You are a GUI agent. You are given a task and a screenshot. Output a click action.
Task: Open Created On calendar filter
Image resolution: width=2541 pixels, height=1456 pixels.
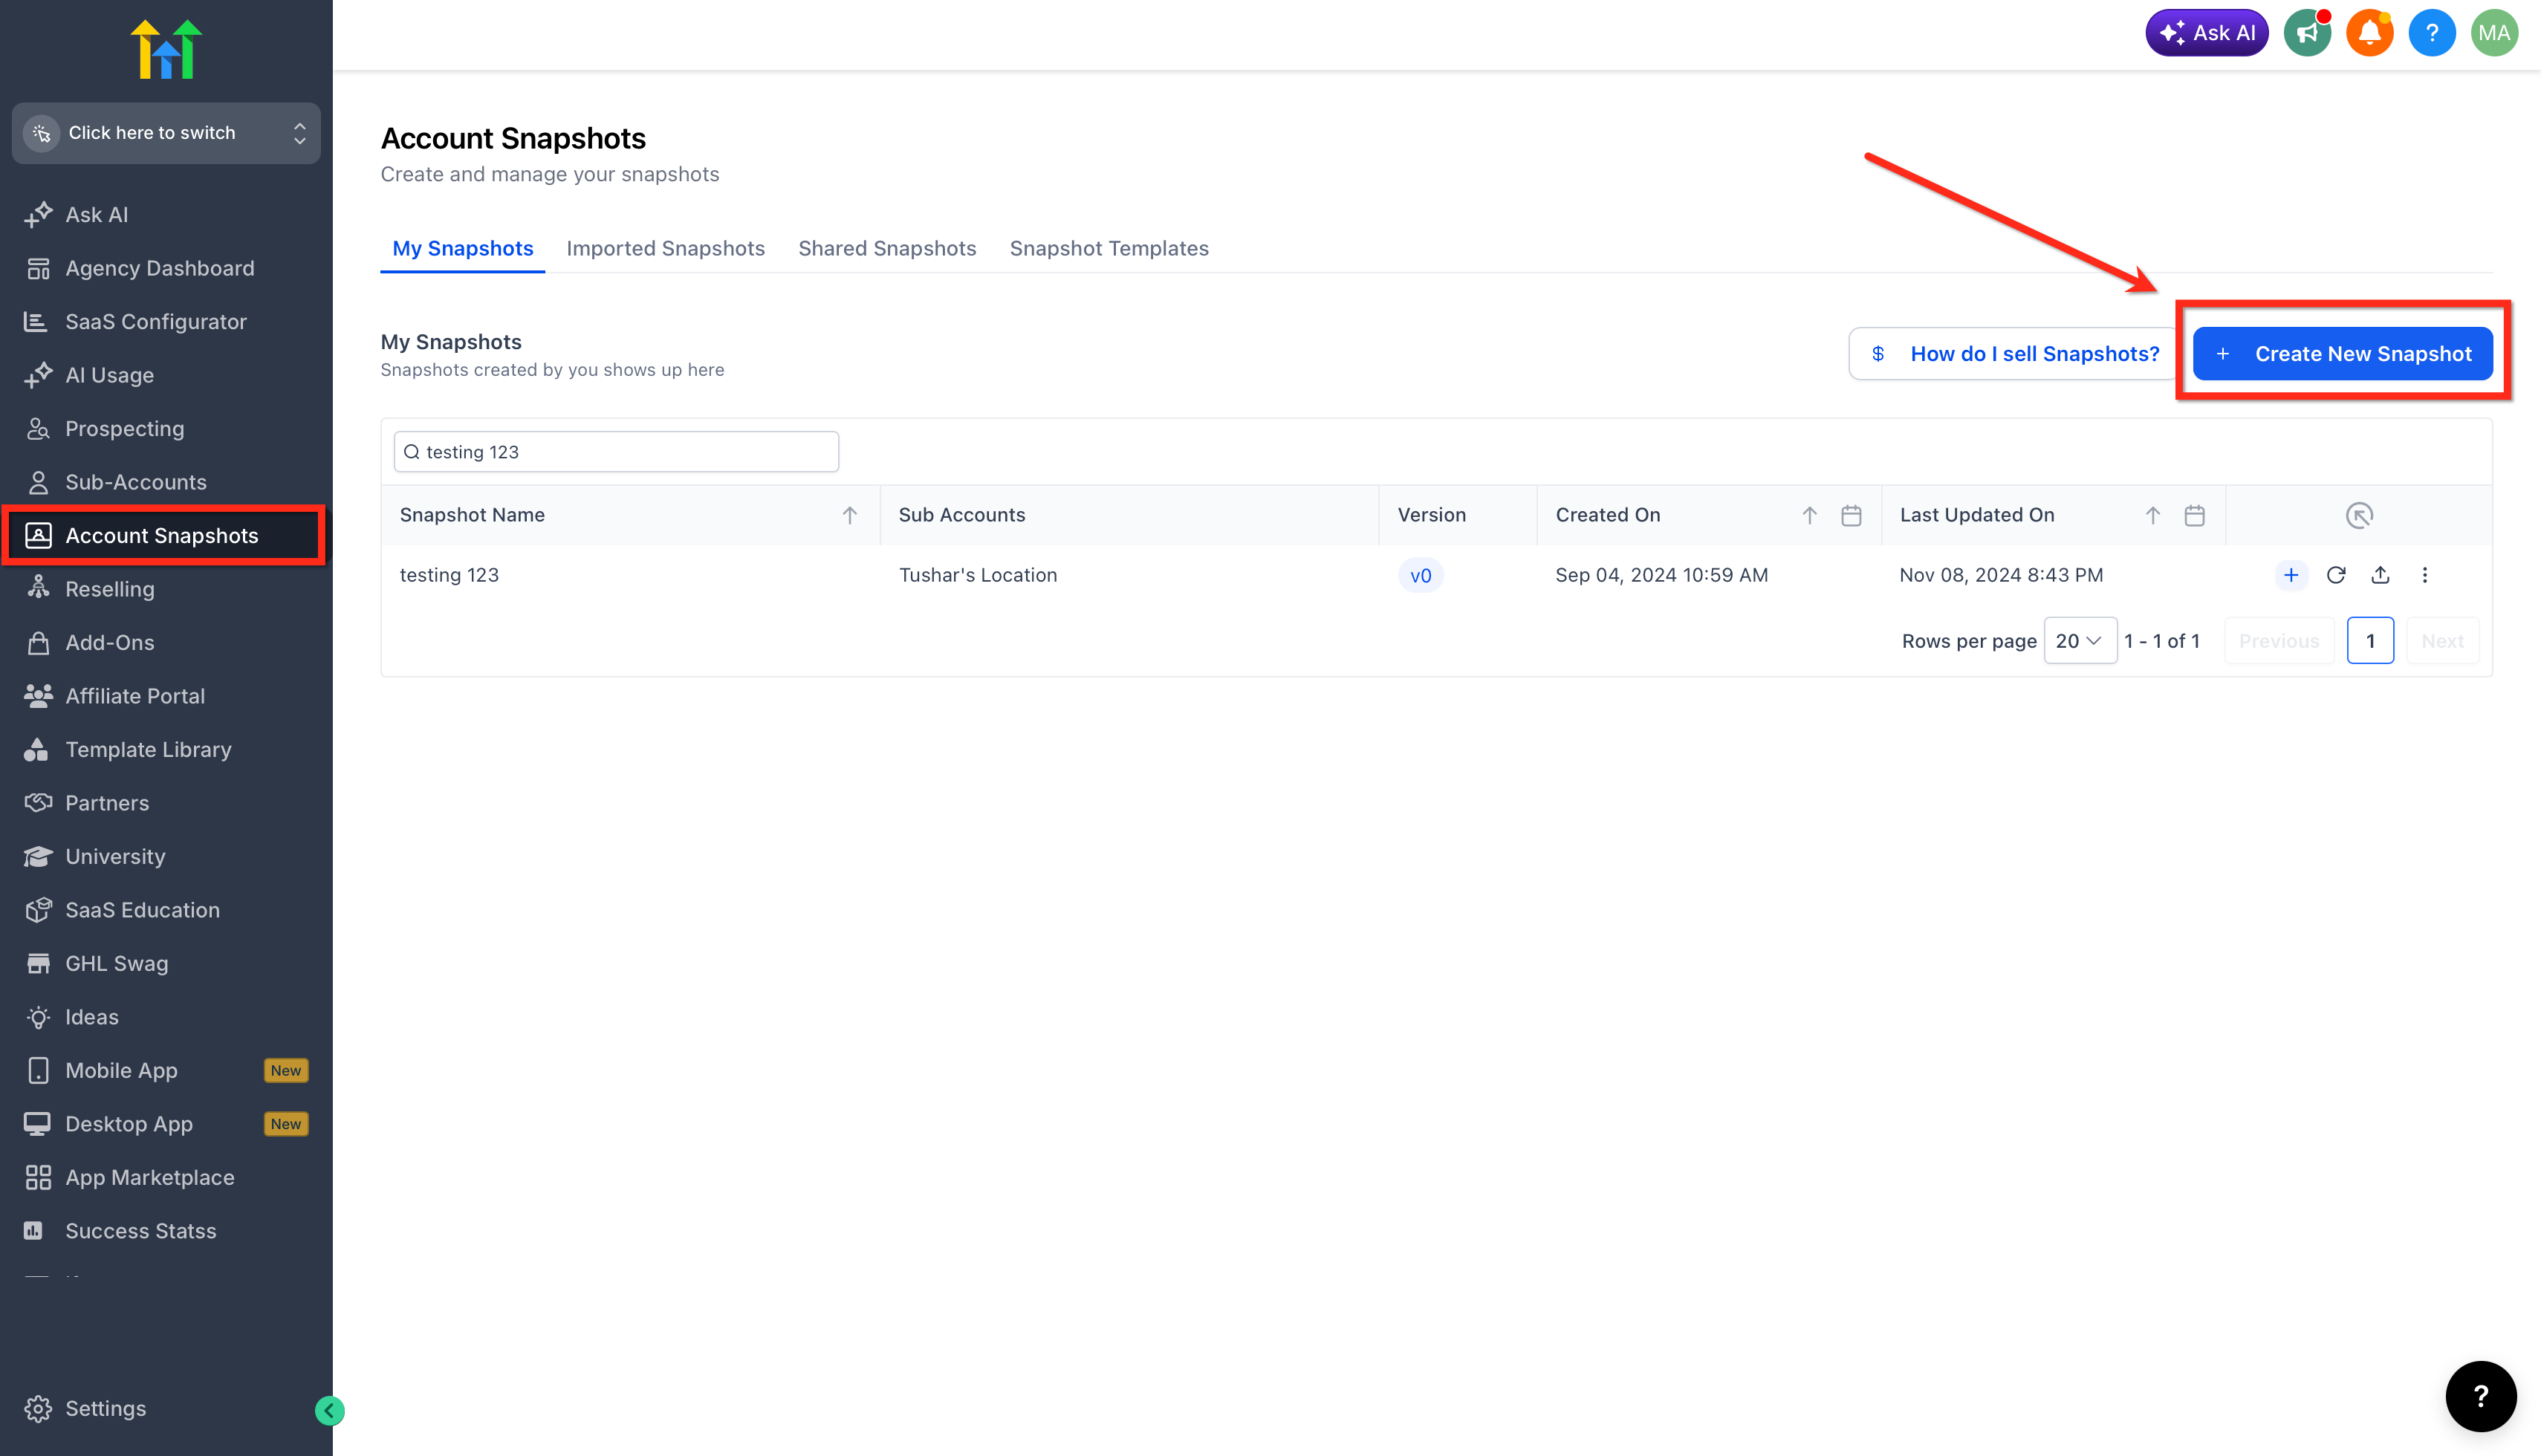click(x=1851, y=515)
